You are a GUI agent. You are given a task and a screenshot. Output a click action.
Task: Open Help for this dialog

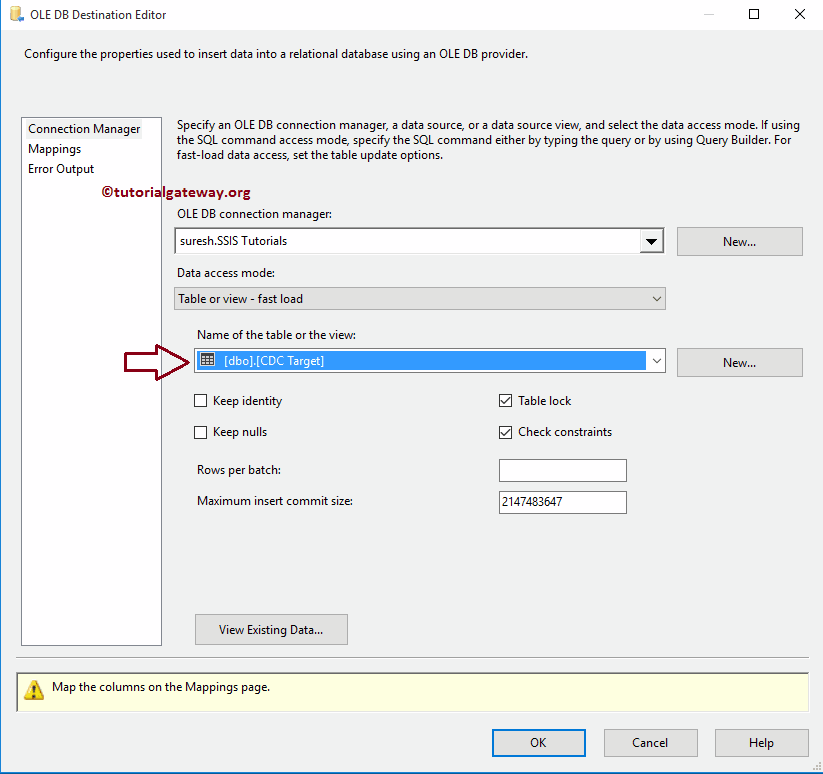pos(761,742)
